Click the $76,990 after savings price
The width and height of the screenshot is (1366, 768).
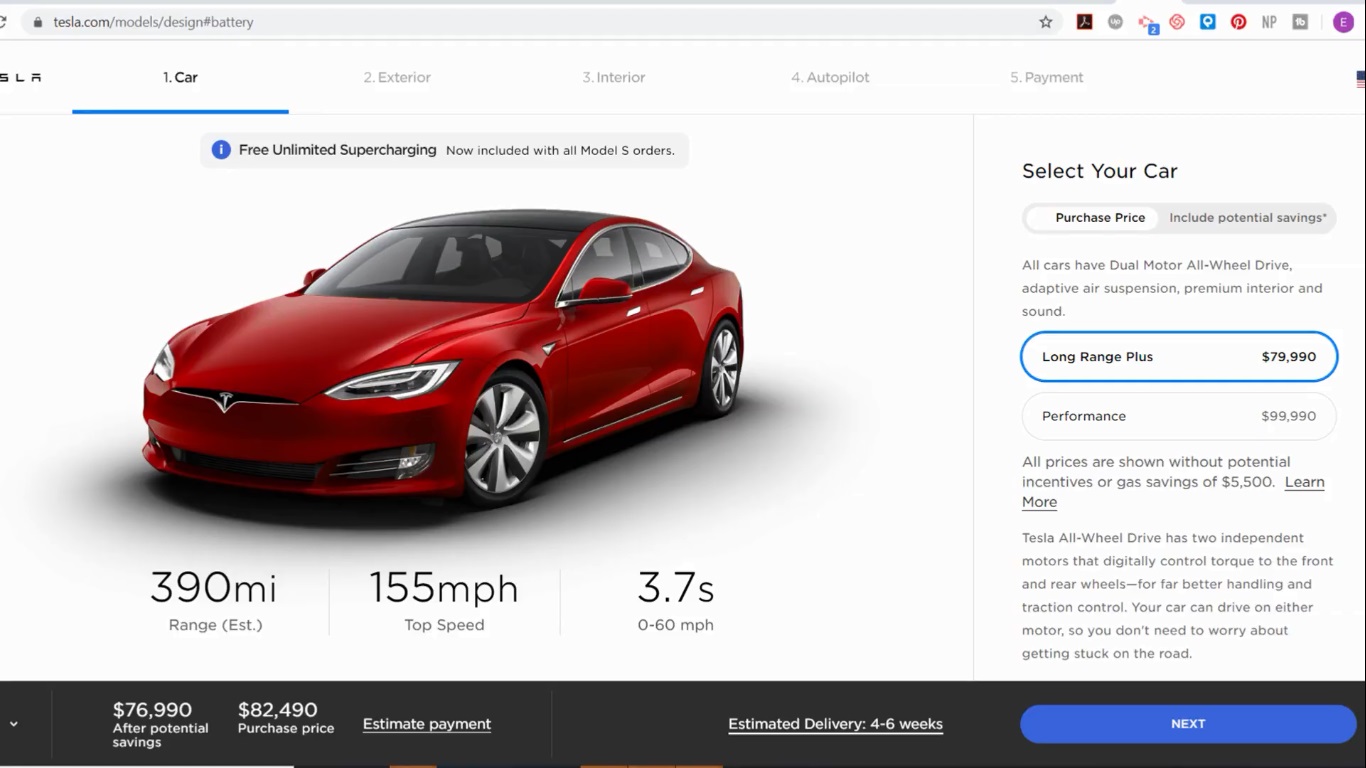(152, 710)
